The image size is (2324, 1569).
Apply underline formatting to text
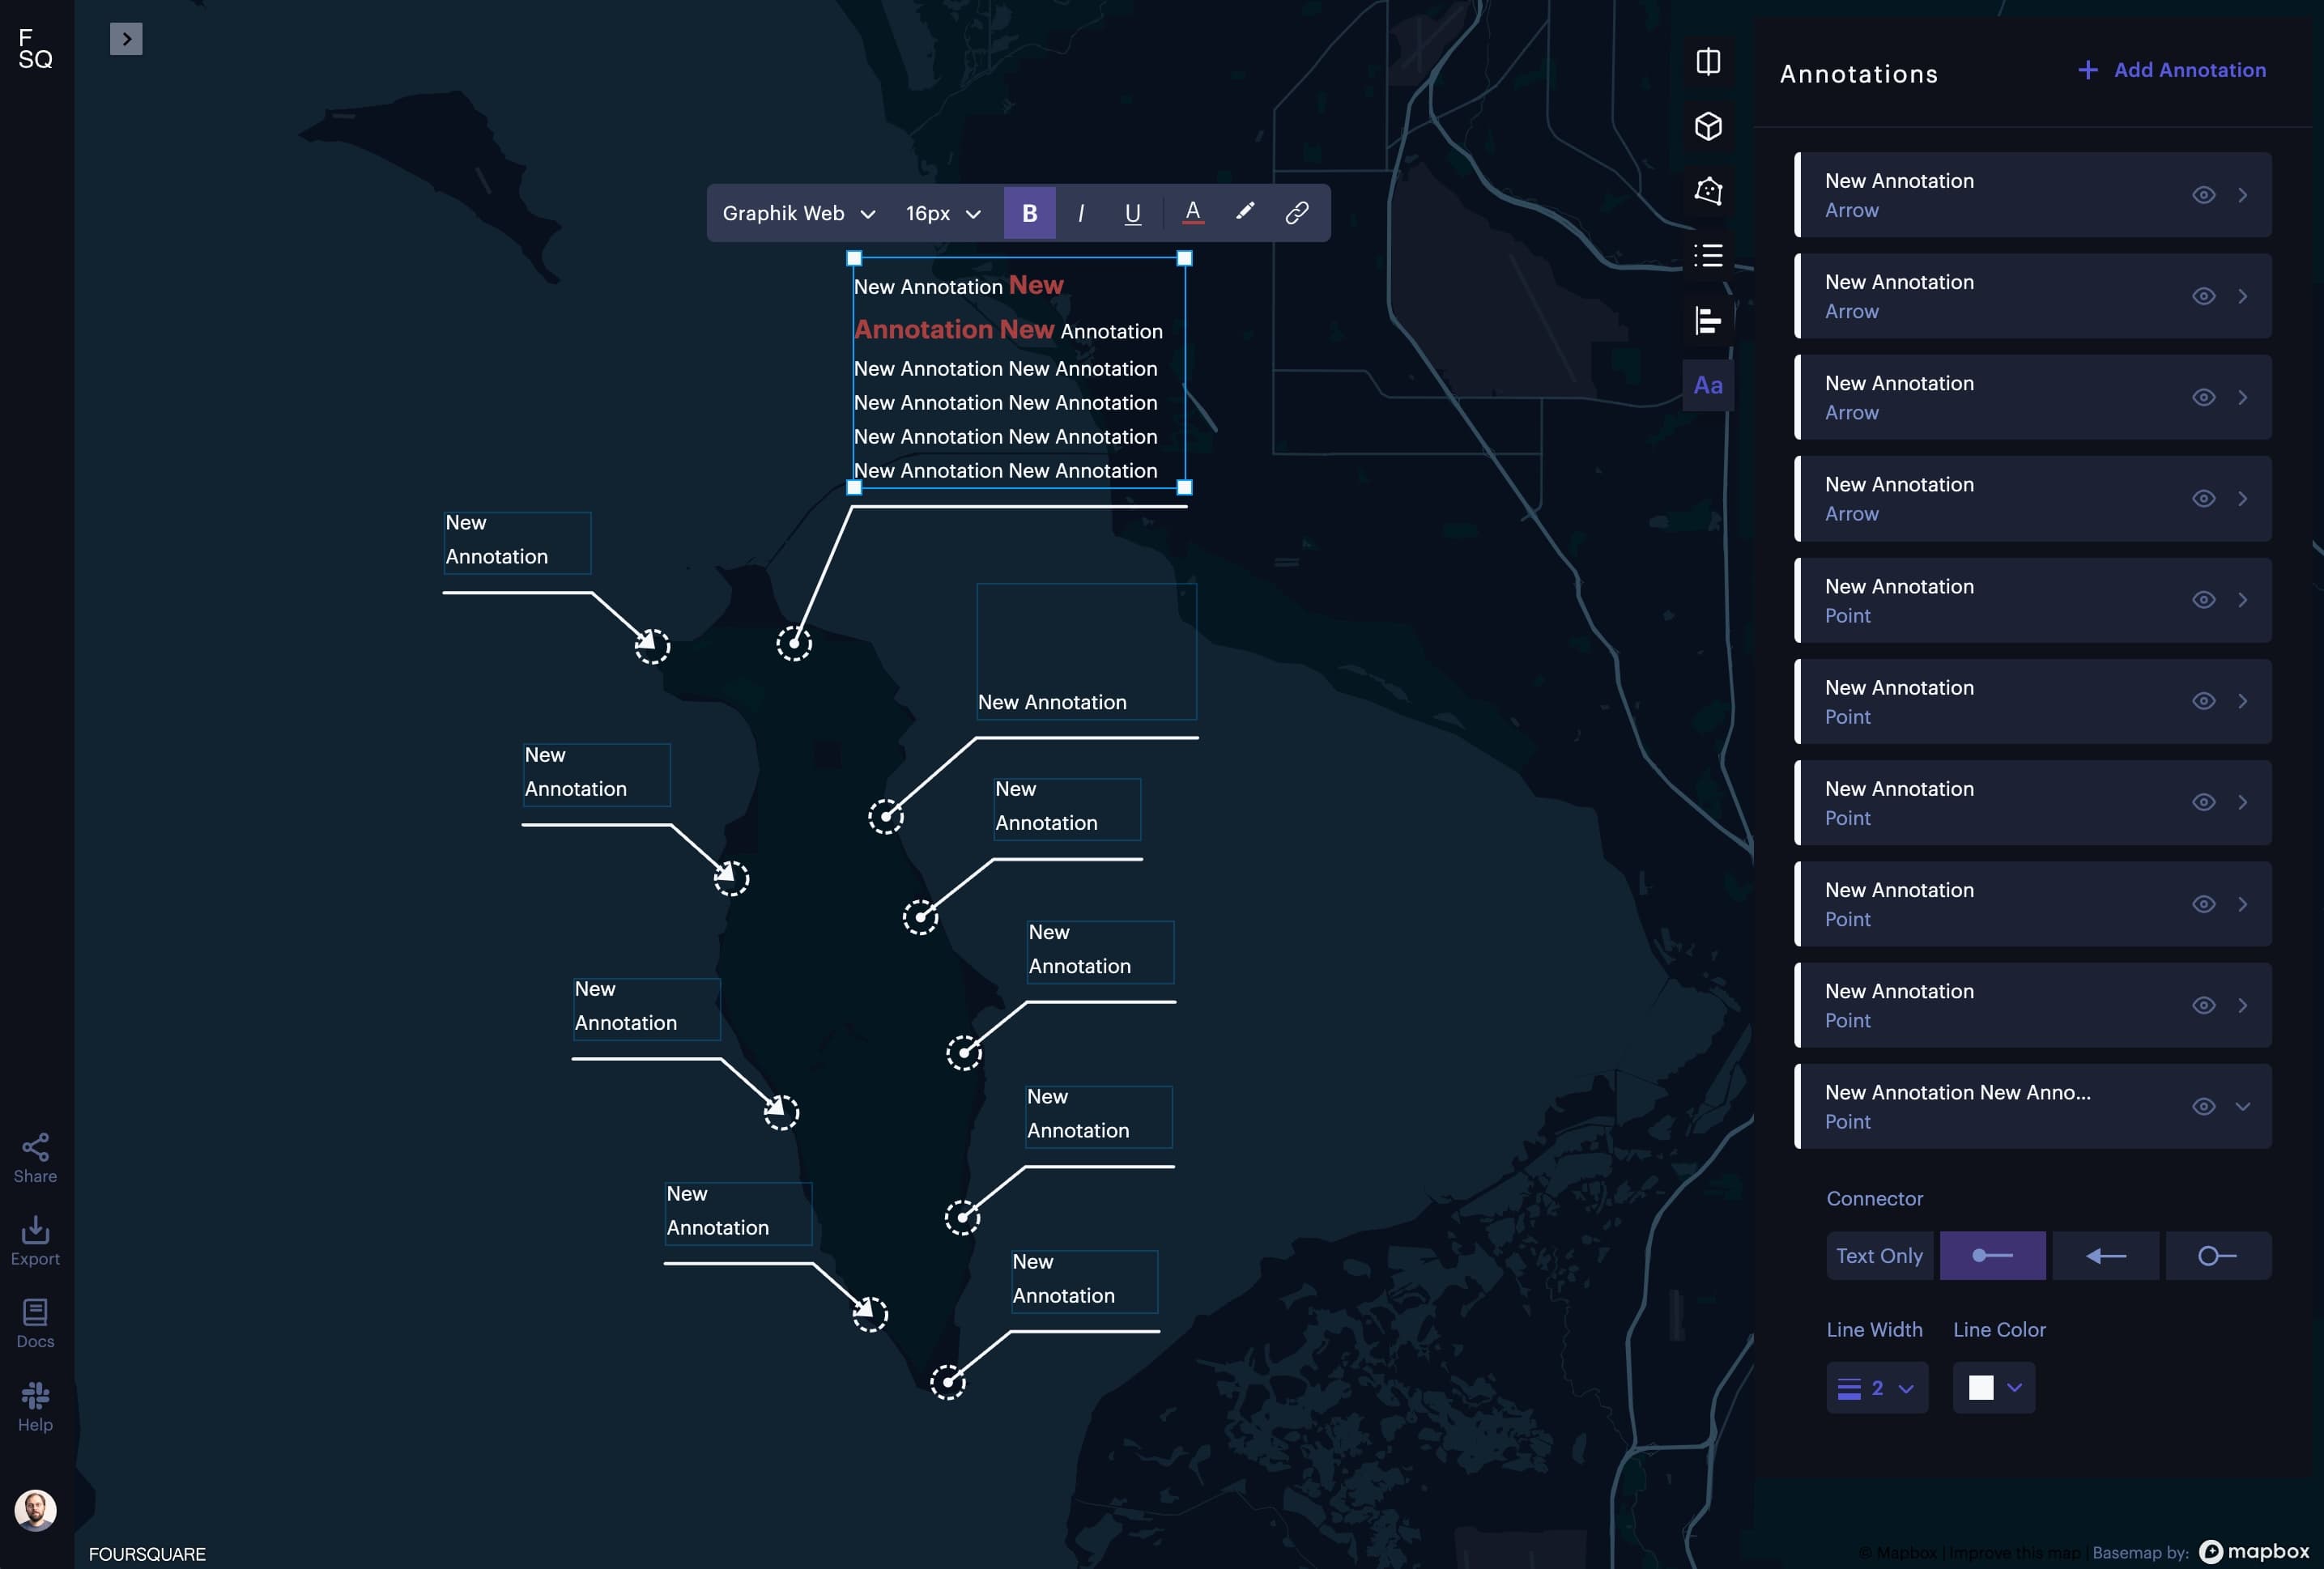pos(1132,213)
